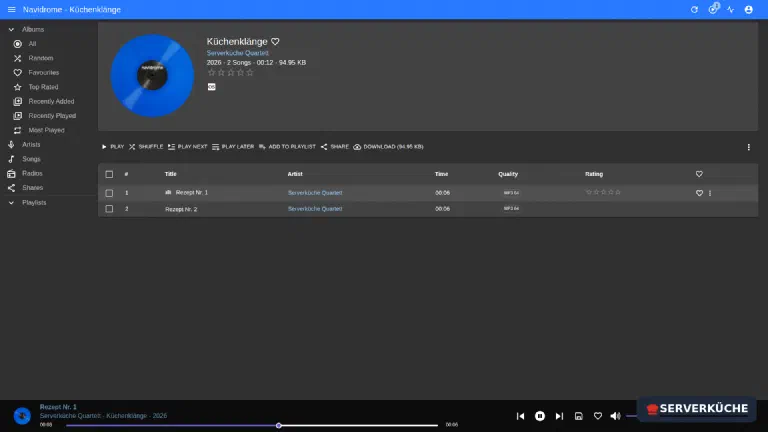768x432 pixels.
Task: Pause the current playback
Action: tap(540, 416)
